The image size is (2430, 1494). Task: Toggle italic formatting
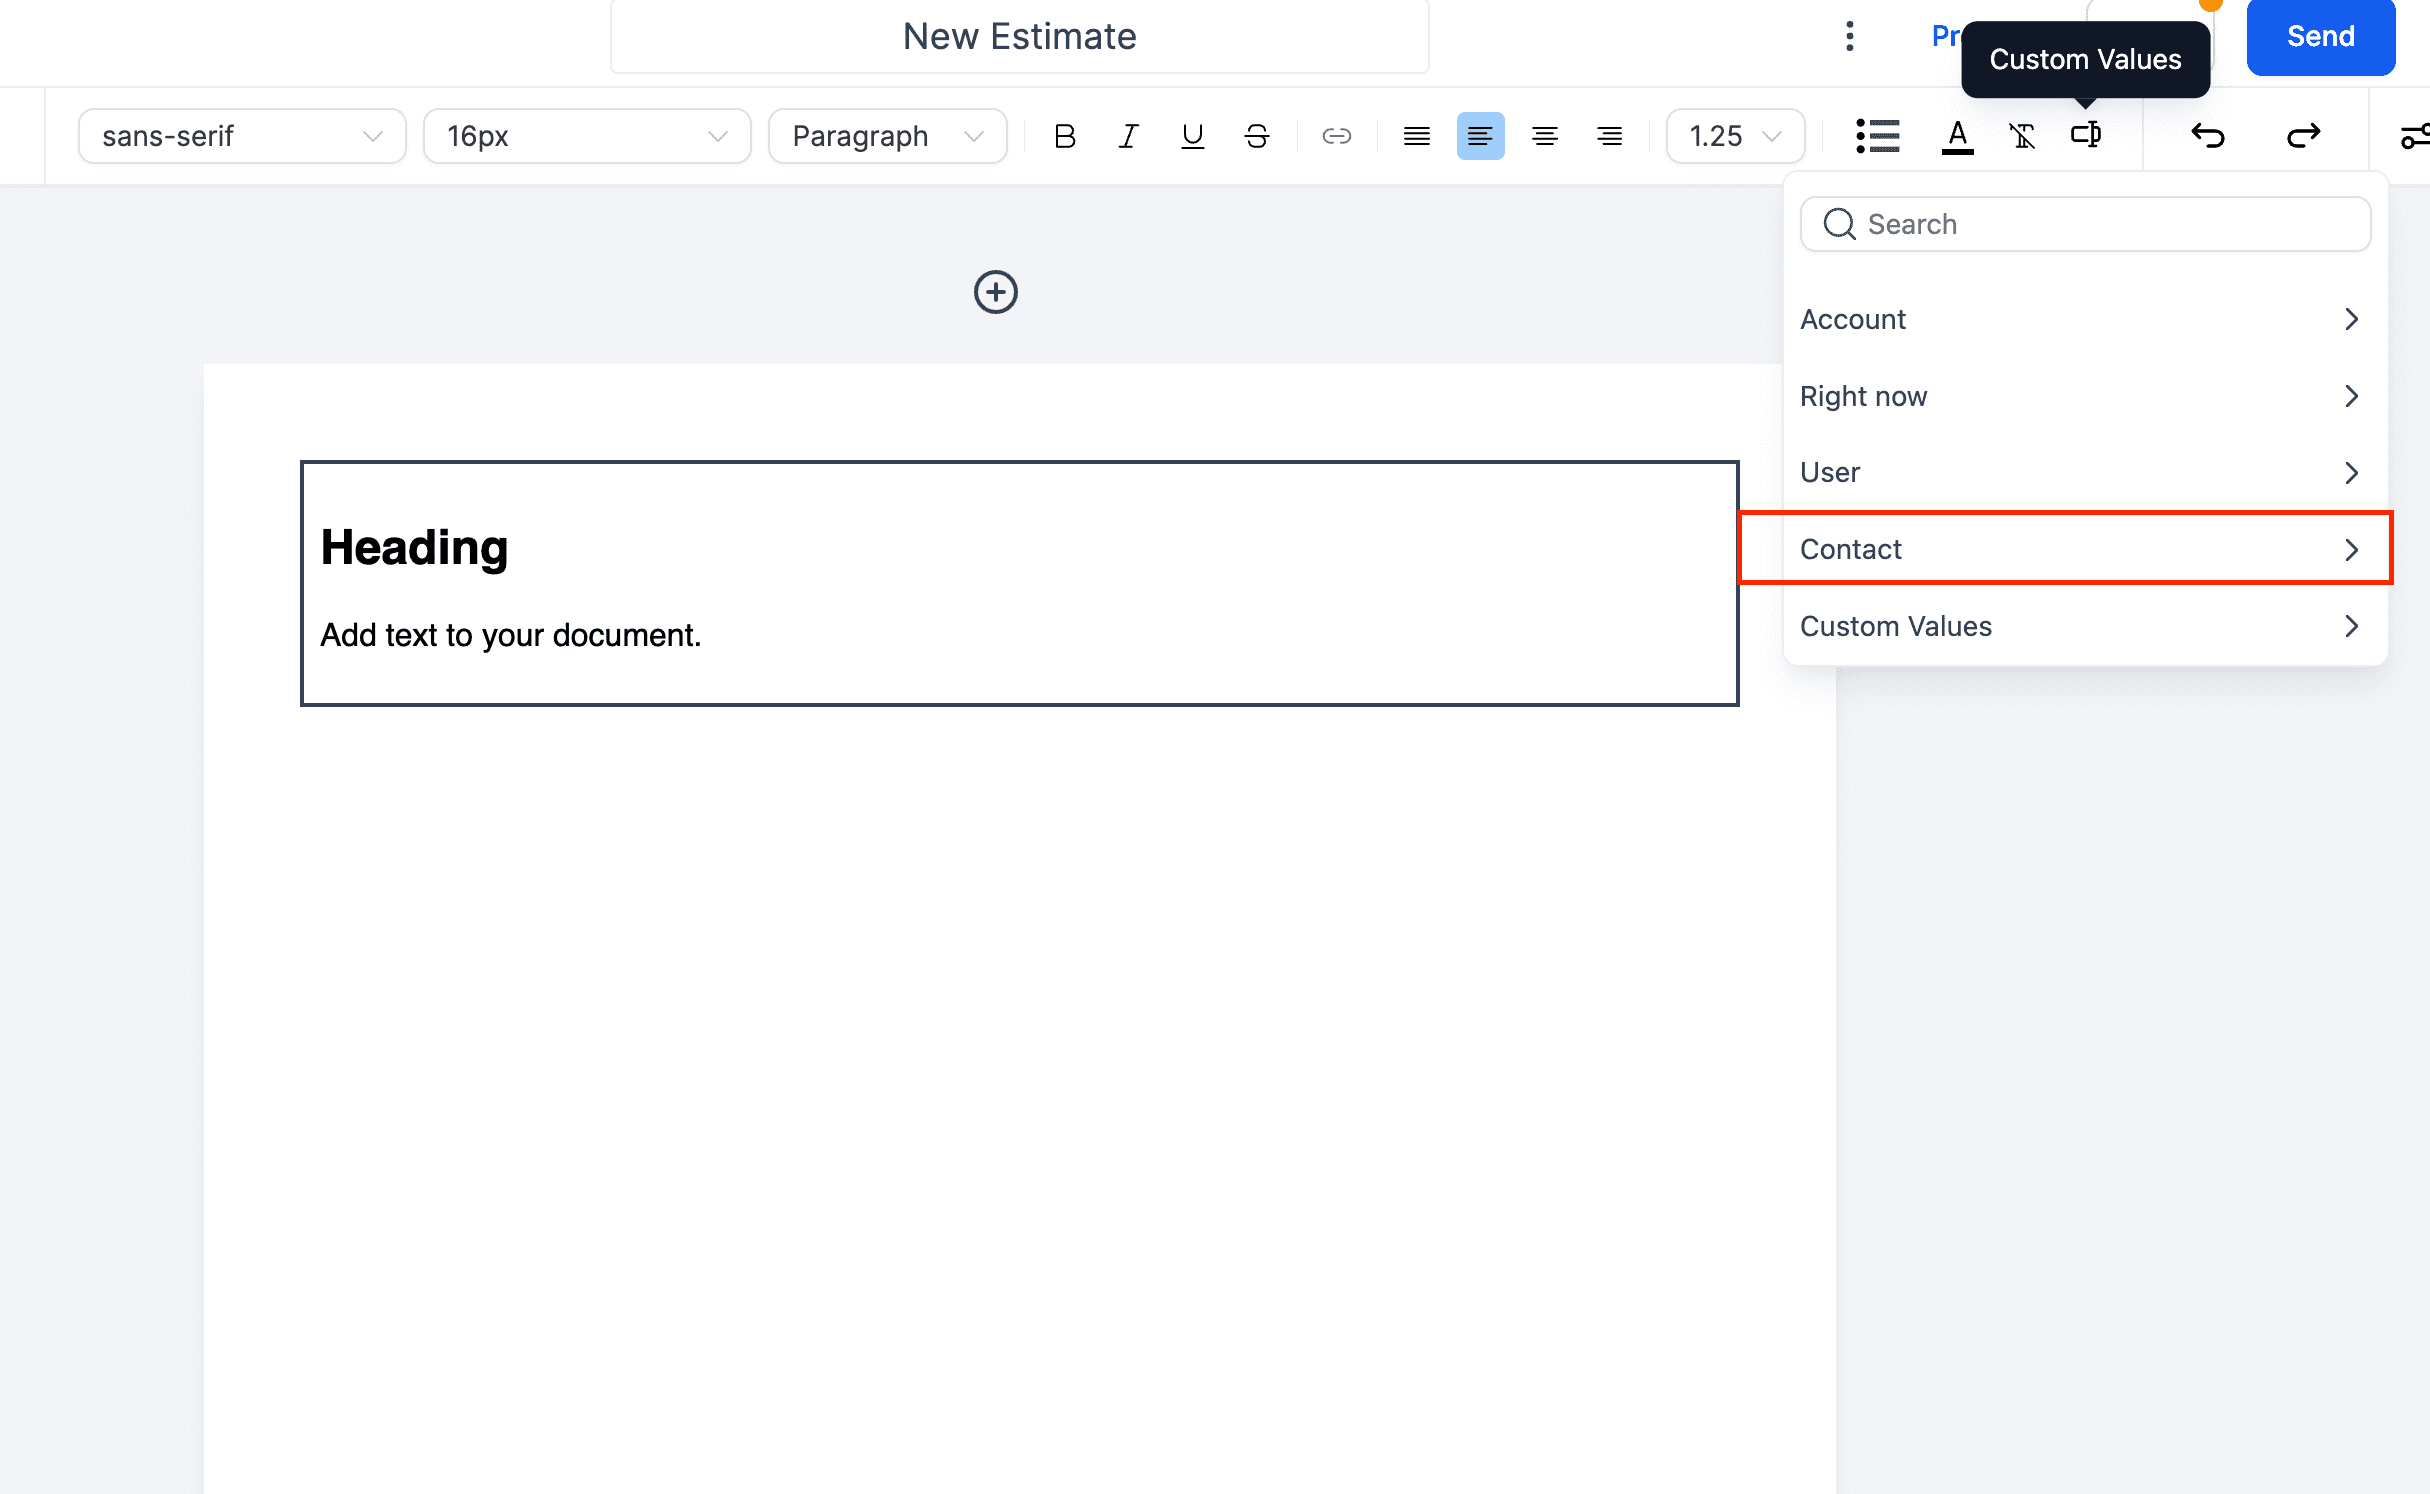click(1128, 136)
